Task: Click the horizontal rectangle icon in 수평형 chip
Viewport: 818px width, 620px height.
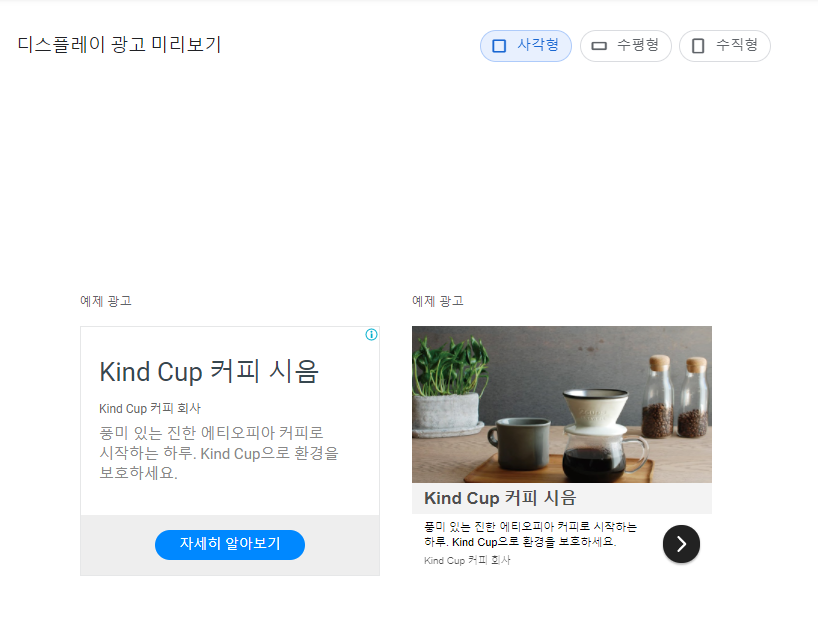Action: click(x=599, y=46)
